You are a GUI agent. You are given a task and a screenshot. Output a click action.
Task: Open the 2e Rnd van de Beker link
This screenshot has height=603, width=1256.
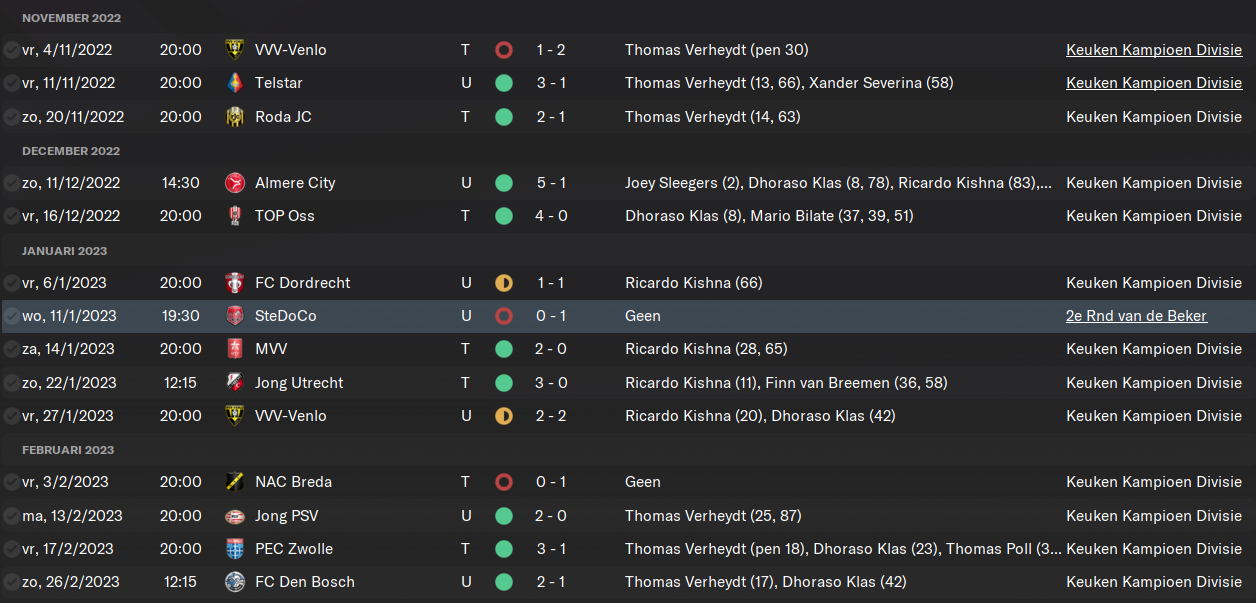tap(1136, 316)
